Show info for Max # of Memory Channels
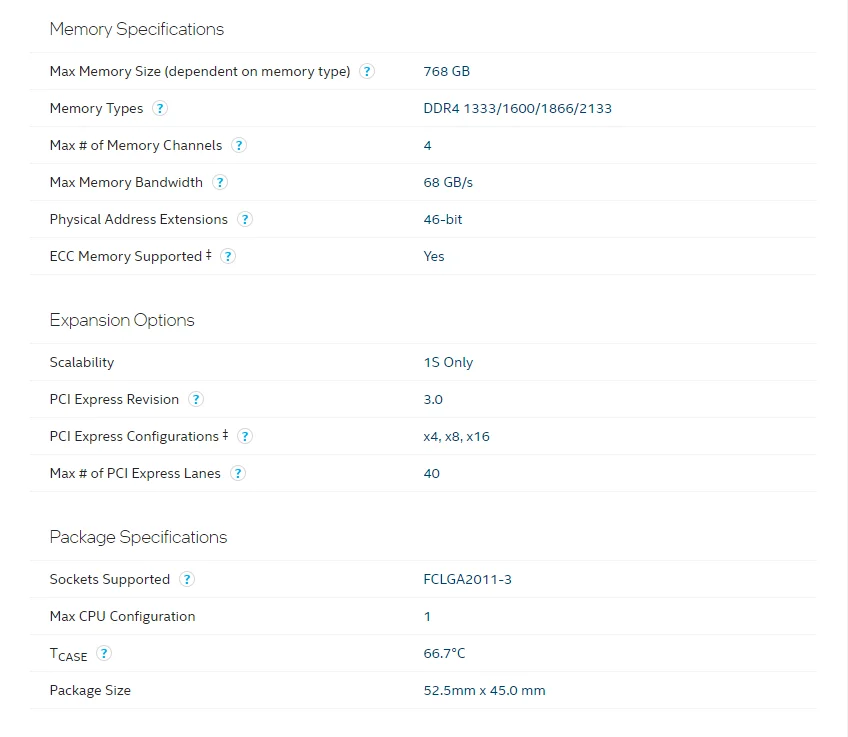Image resolution: width=848 pixels, height=737 pixels. click(x=238, y=145)
